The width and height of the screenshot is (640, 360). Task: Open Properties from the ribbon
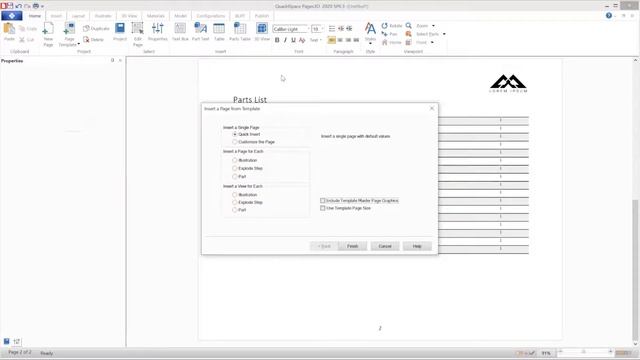pyautogui.click(x=158, y=29)
